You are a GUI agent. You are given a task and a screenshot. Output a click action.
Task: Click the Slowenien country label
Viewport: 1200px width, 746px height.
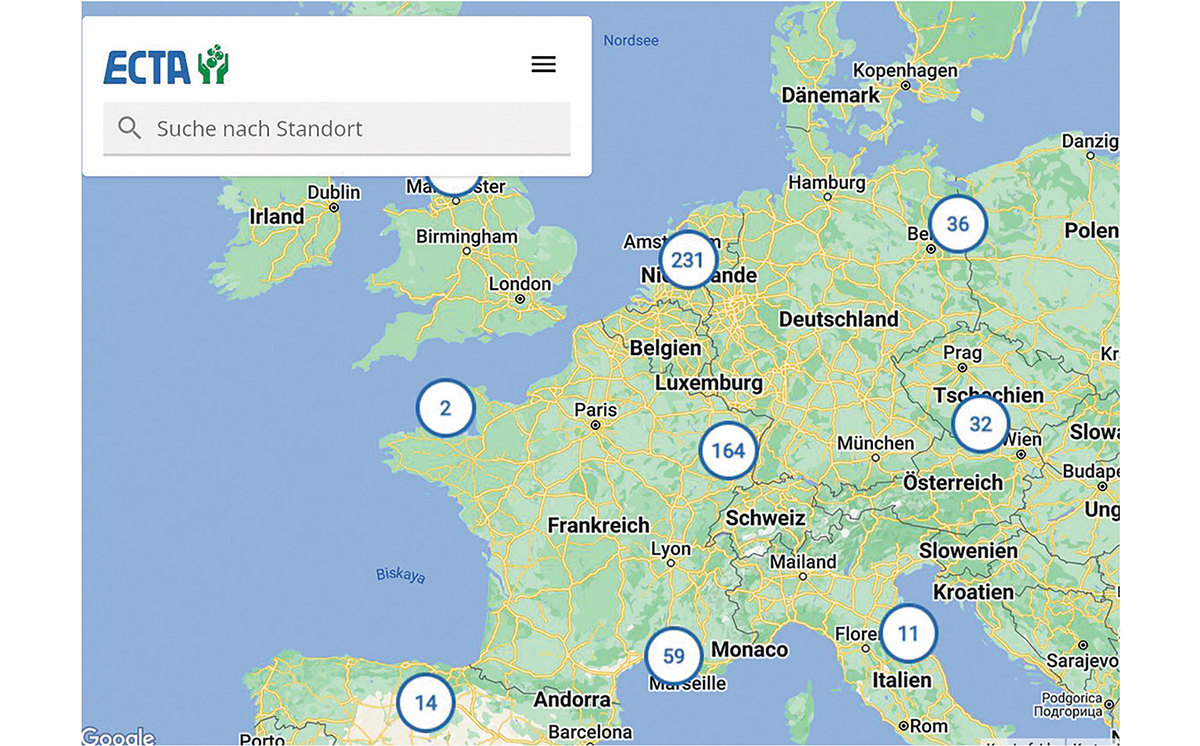point(969,551)
